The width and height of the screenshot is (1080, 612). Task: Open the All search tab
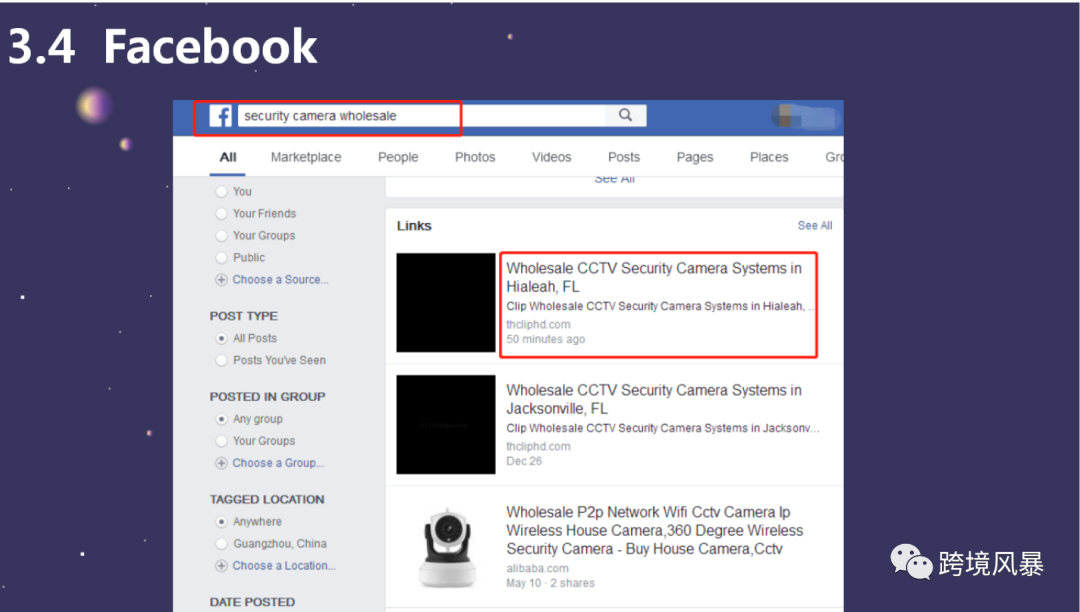pos(228,157)
